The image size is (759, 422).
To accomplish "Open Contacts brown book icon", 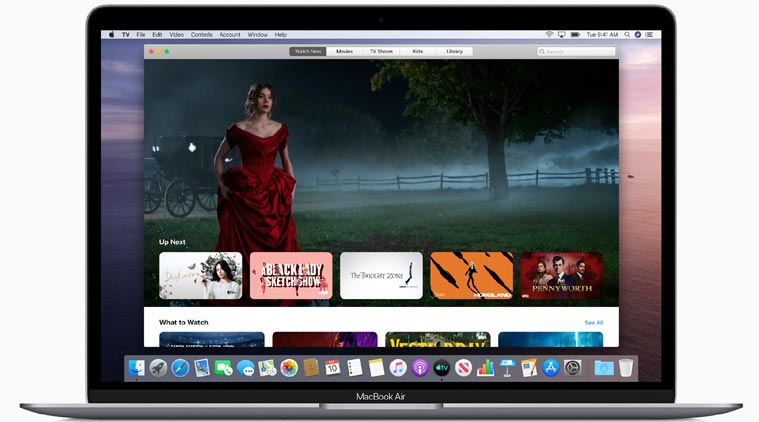I will coord(311,368).
